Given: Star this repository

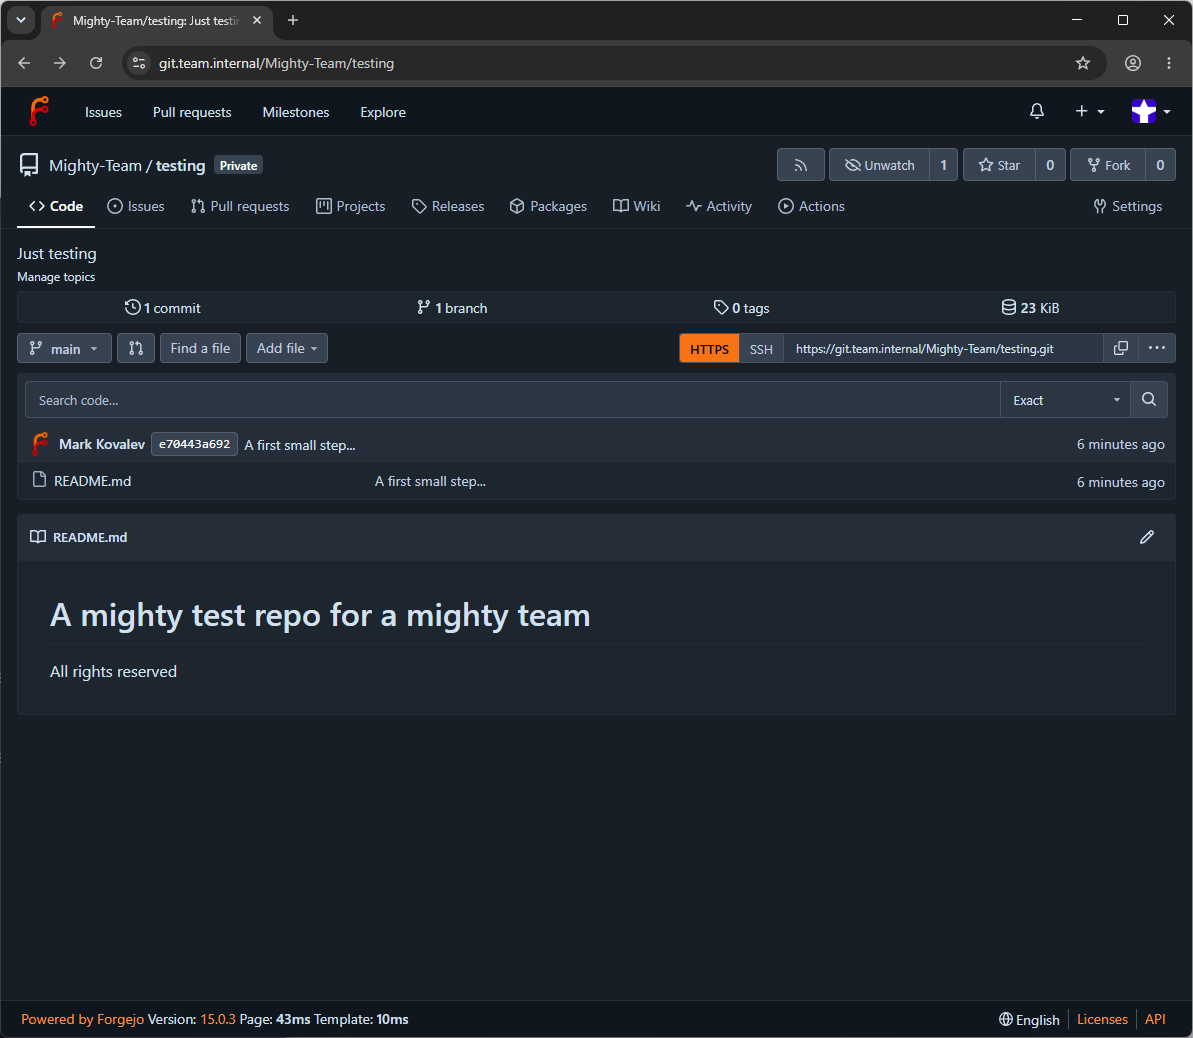Looking at the screenshot, I should point(999,165).
